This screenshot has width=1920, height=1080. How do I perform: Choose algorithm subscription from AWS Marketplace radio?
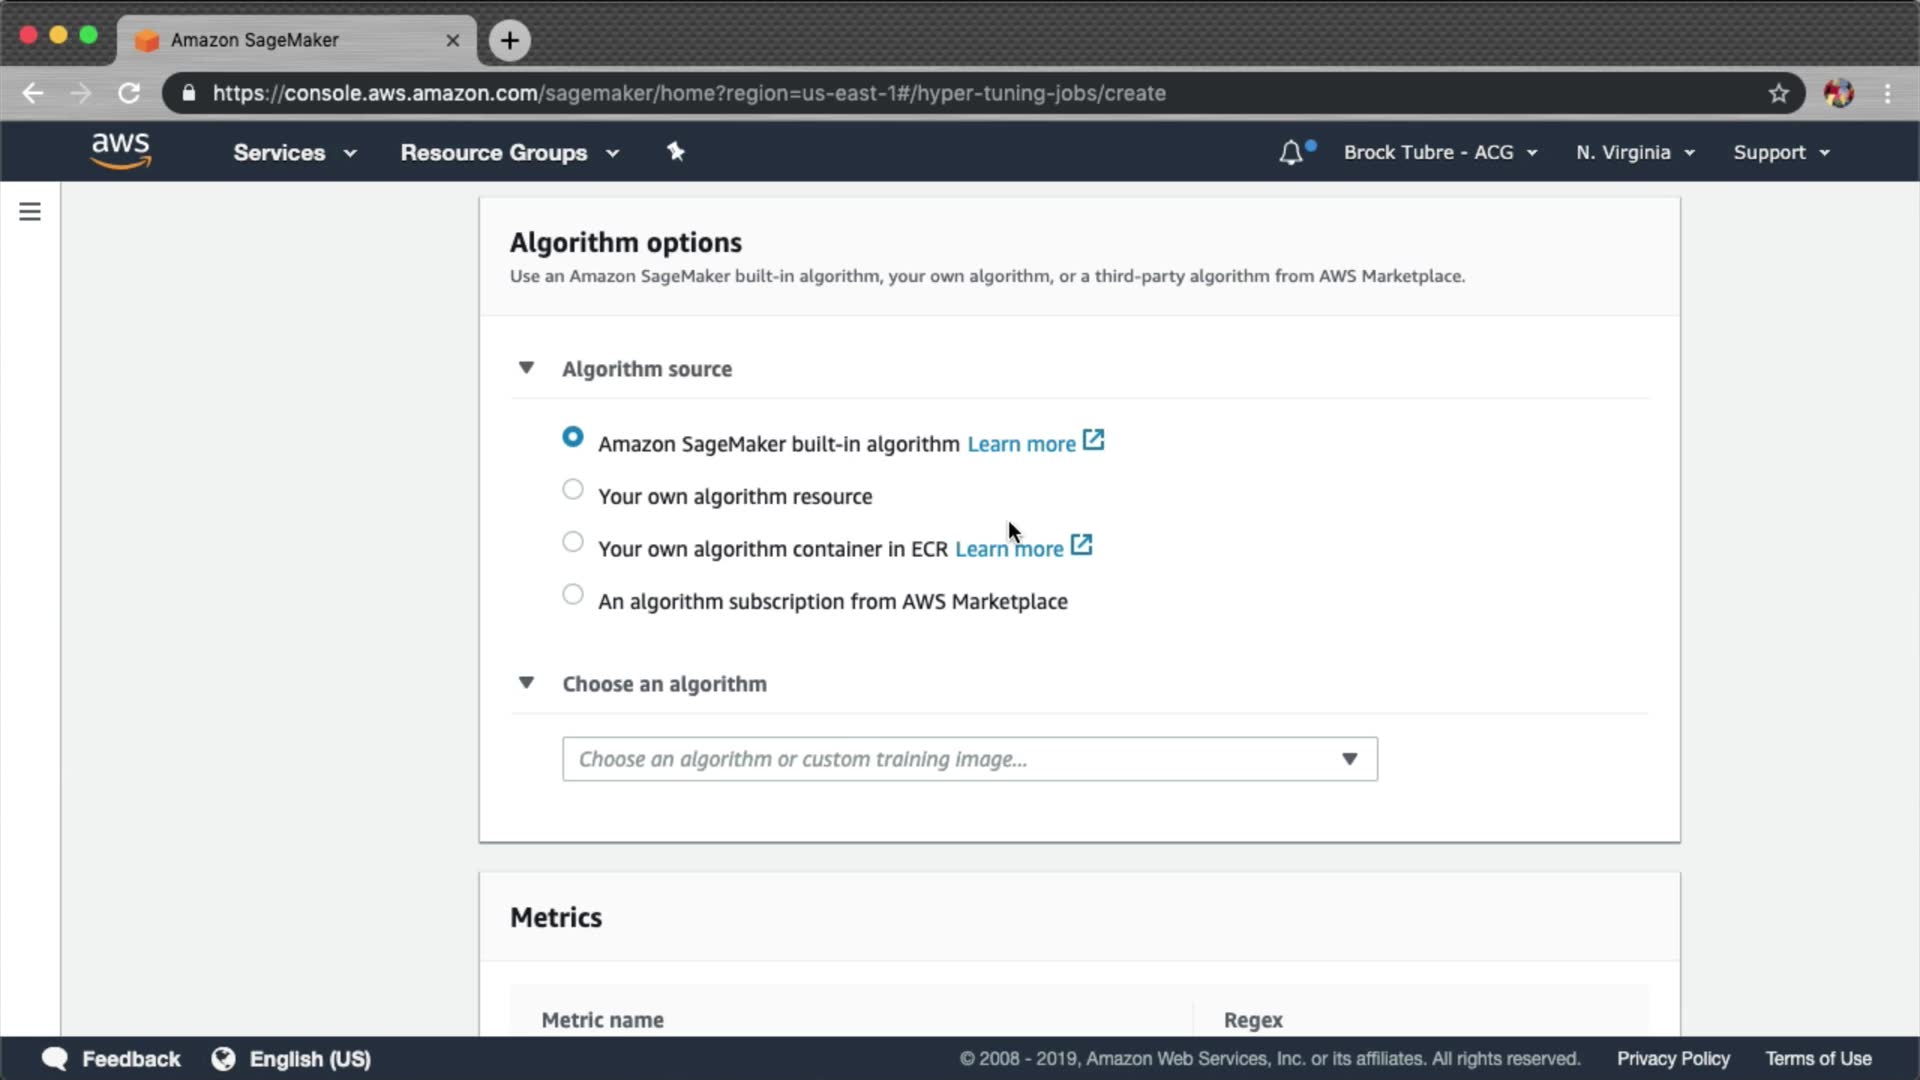click(x=573, y=595)
